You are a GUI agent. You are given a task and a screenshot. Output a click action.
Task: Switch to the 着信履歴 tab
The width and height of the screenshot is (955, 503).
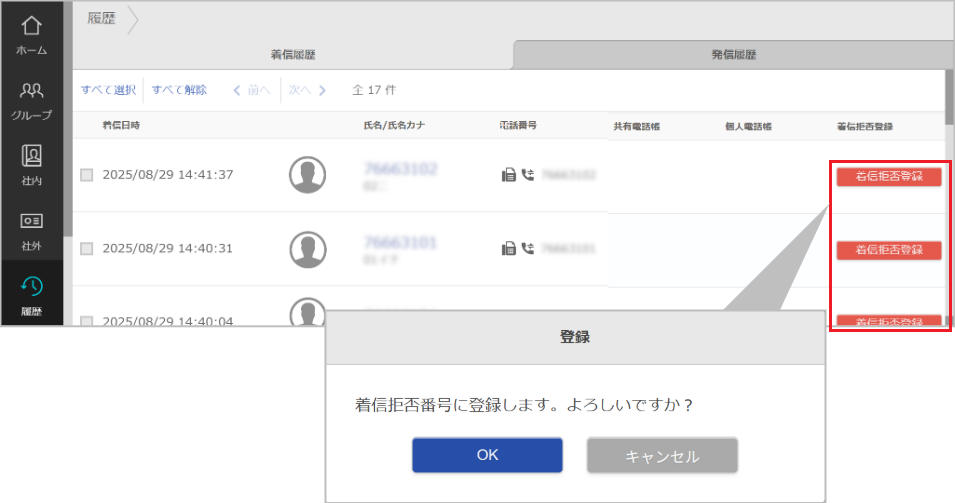293,55
